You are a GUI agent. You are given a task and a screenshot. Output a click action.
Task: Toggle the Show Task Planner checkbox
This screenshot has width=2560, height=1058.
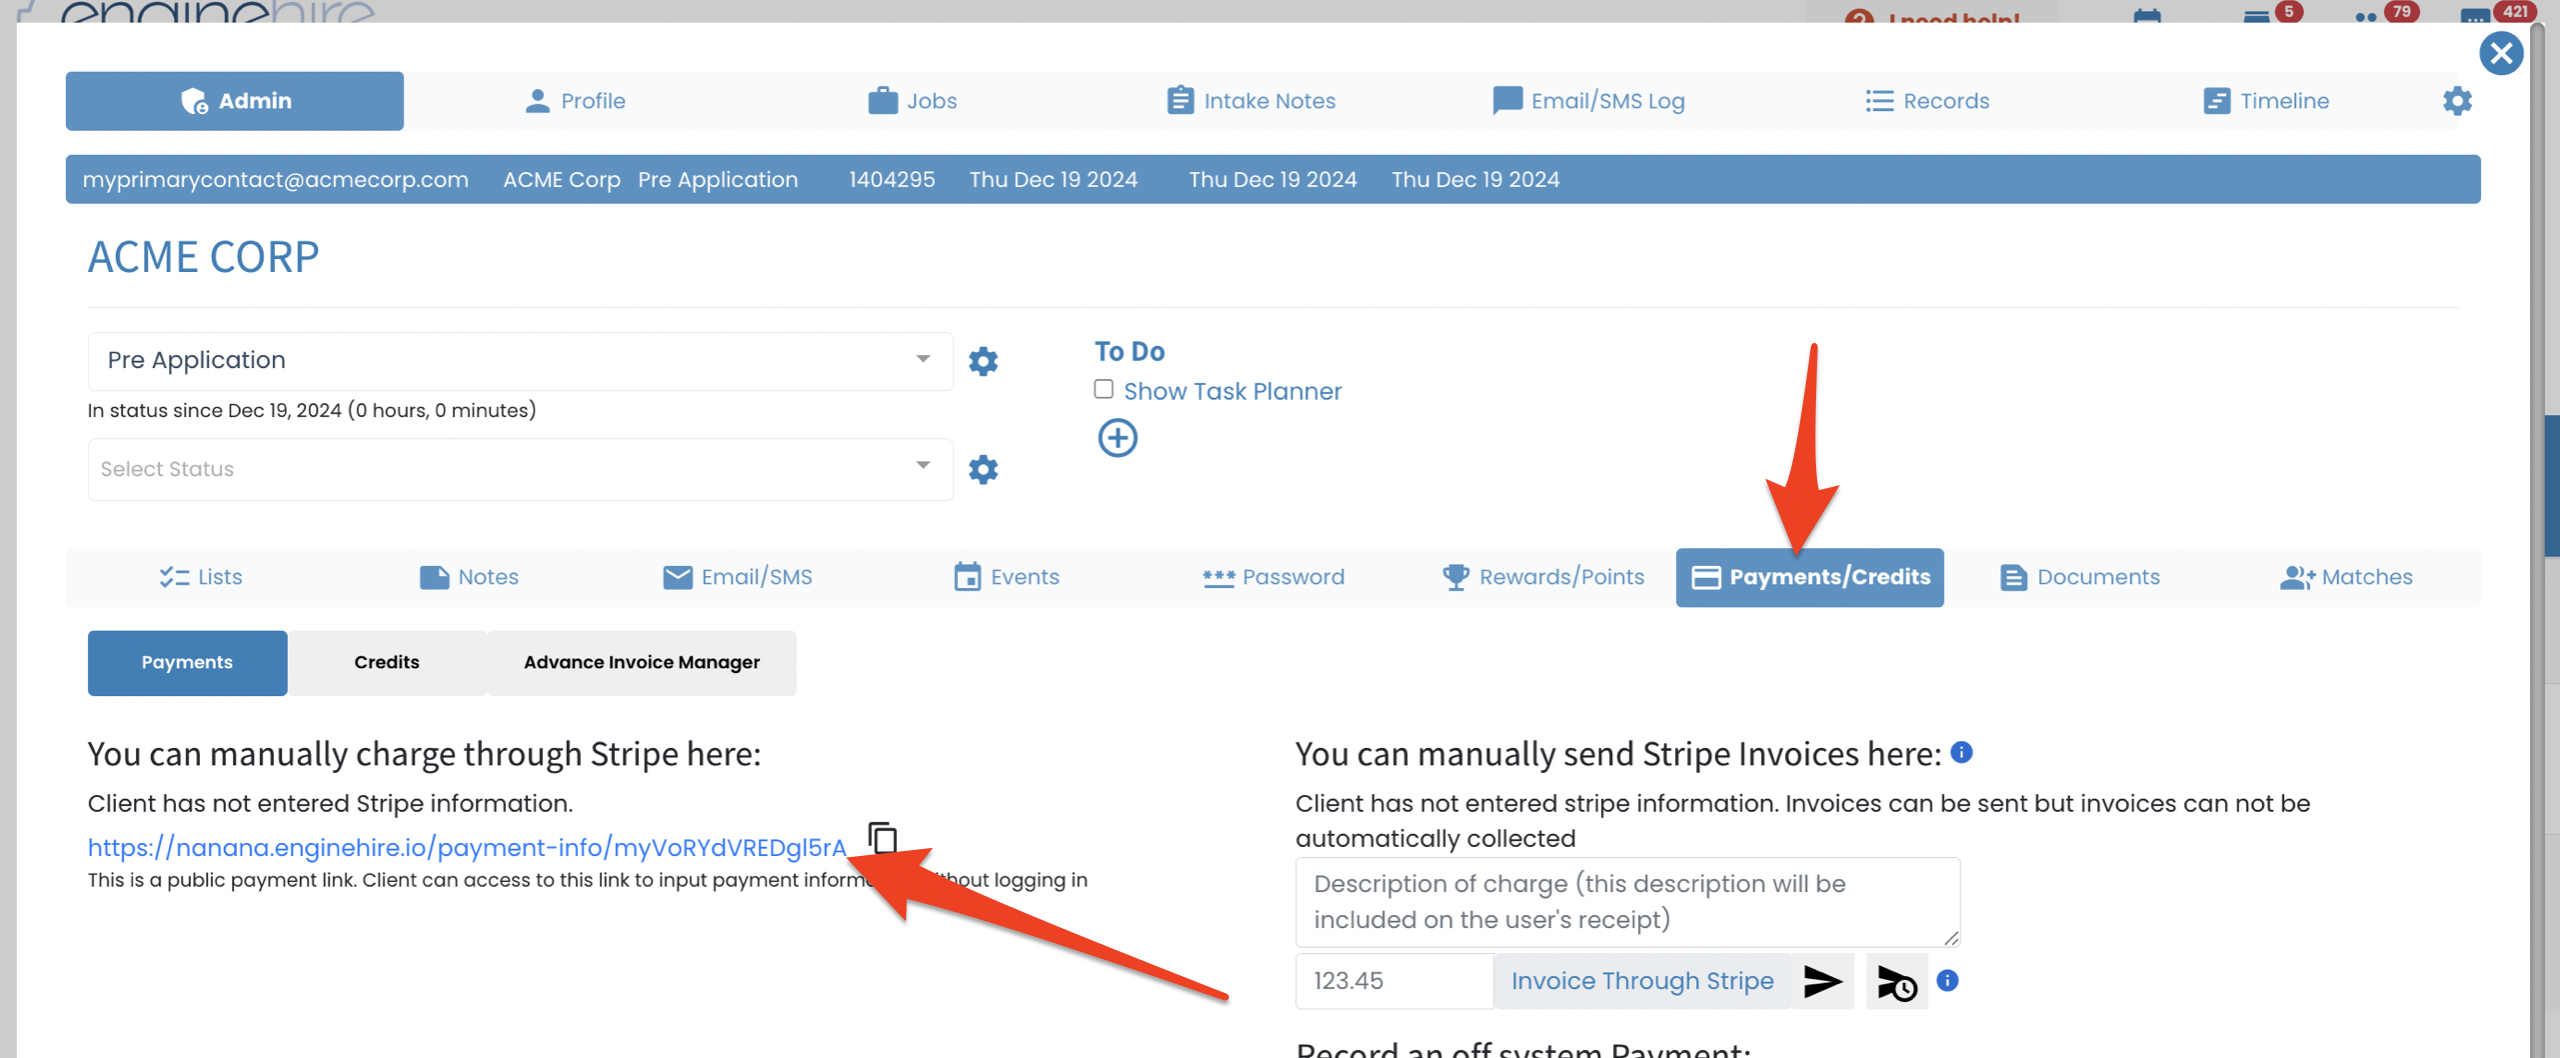[1104, 389]
